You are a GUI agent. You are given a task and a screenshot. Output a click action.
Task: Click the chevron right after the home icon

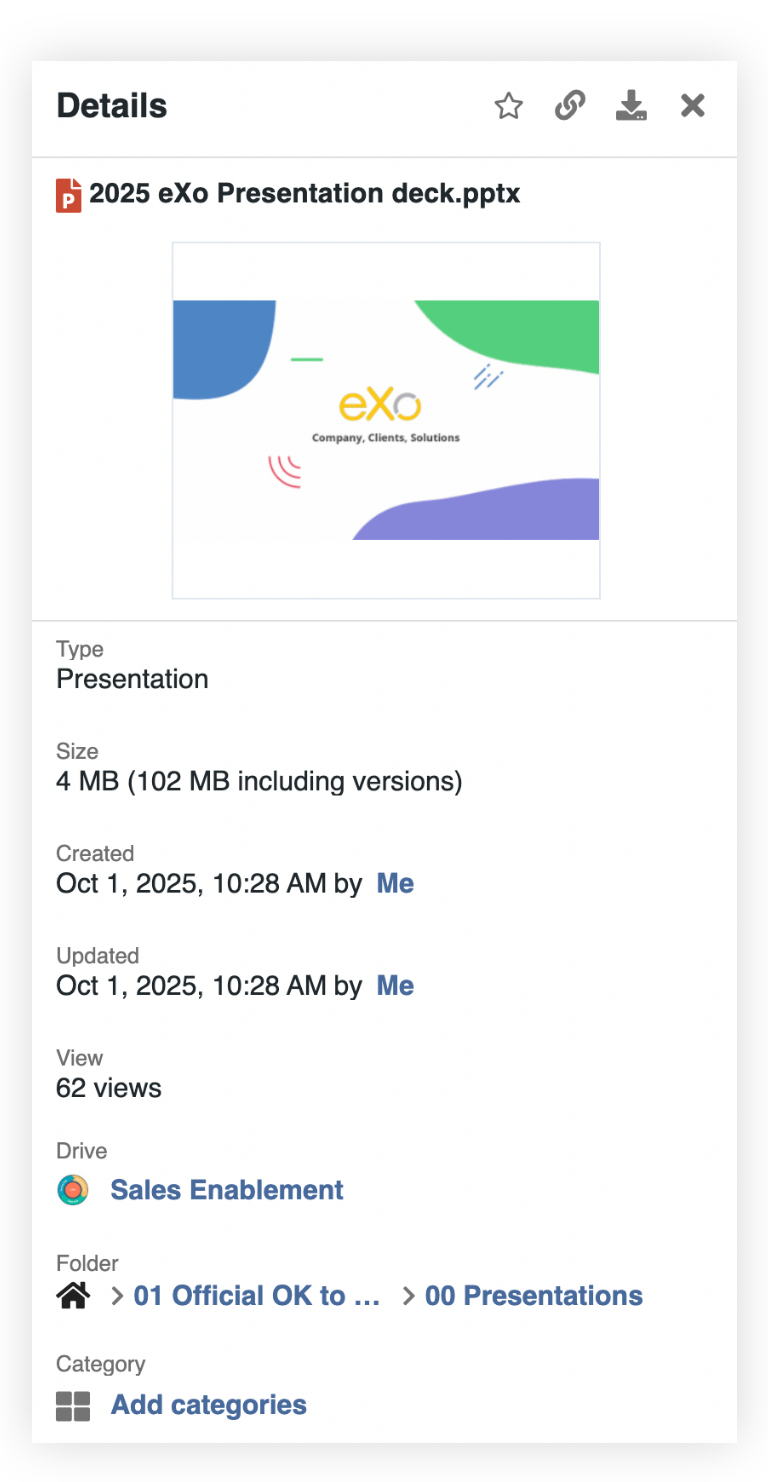117,1296
